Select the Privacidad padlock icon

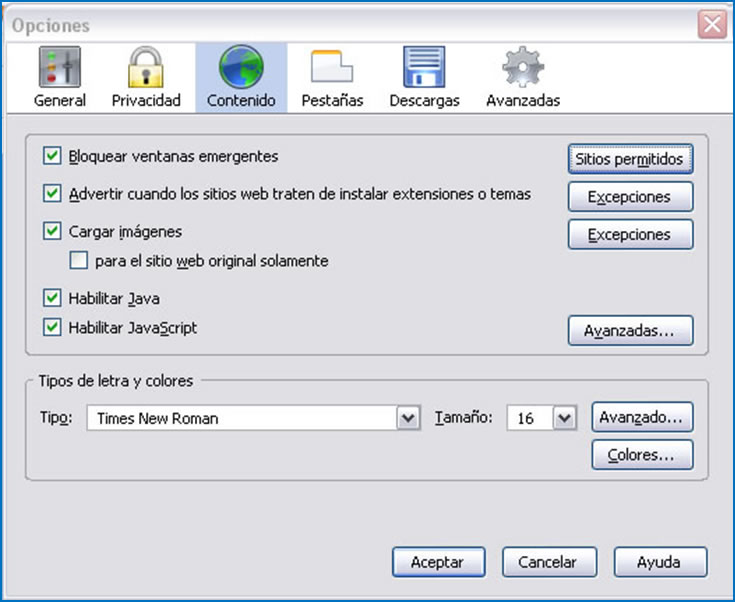[146, 68]
